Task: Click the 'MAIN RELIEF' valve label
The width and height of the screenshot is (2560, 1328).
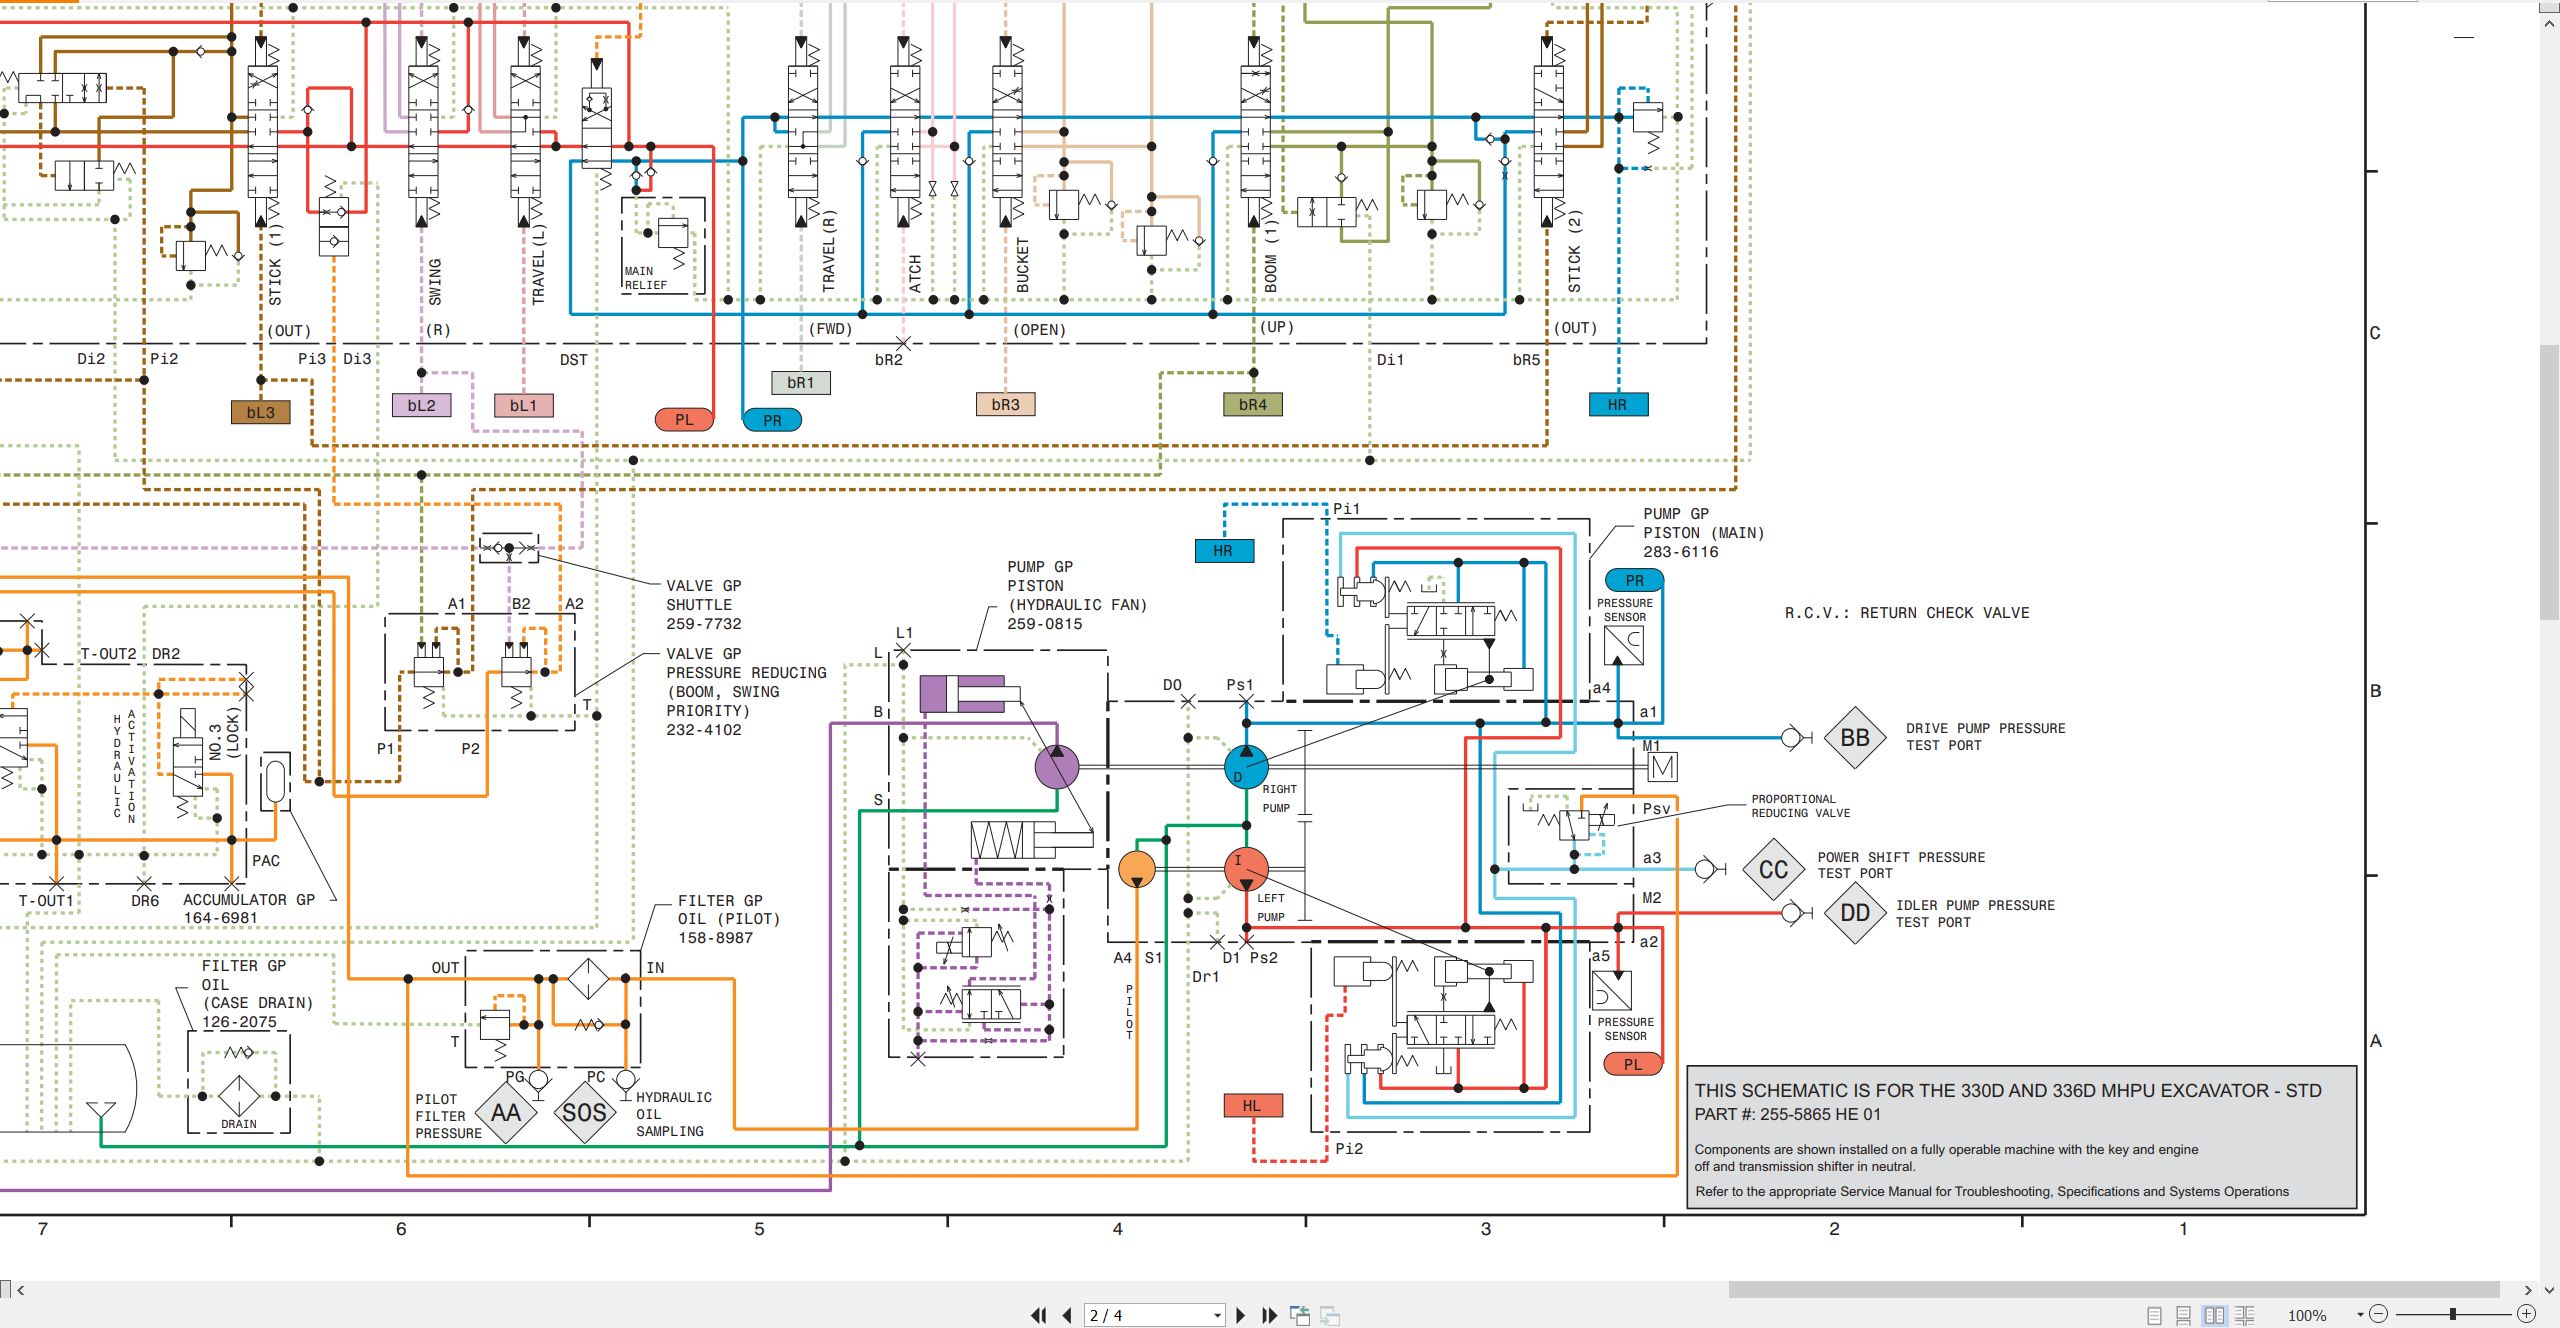Action: [646, 278]
